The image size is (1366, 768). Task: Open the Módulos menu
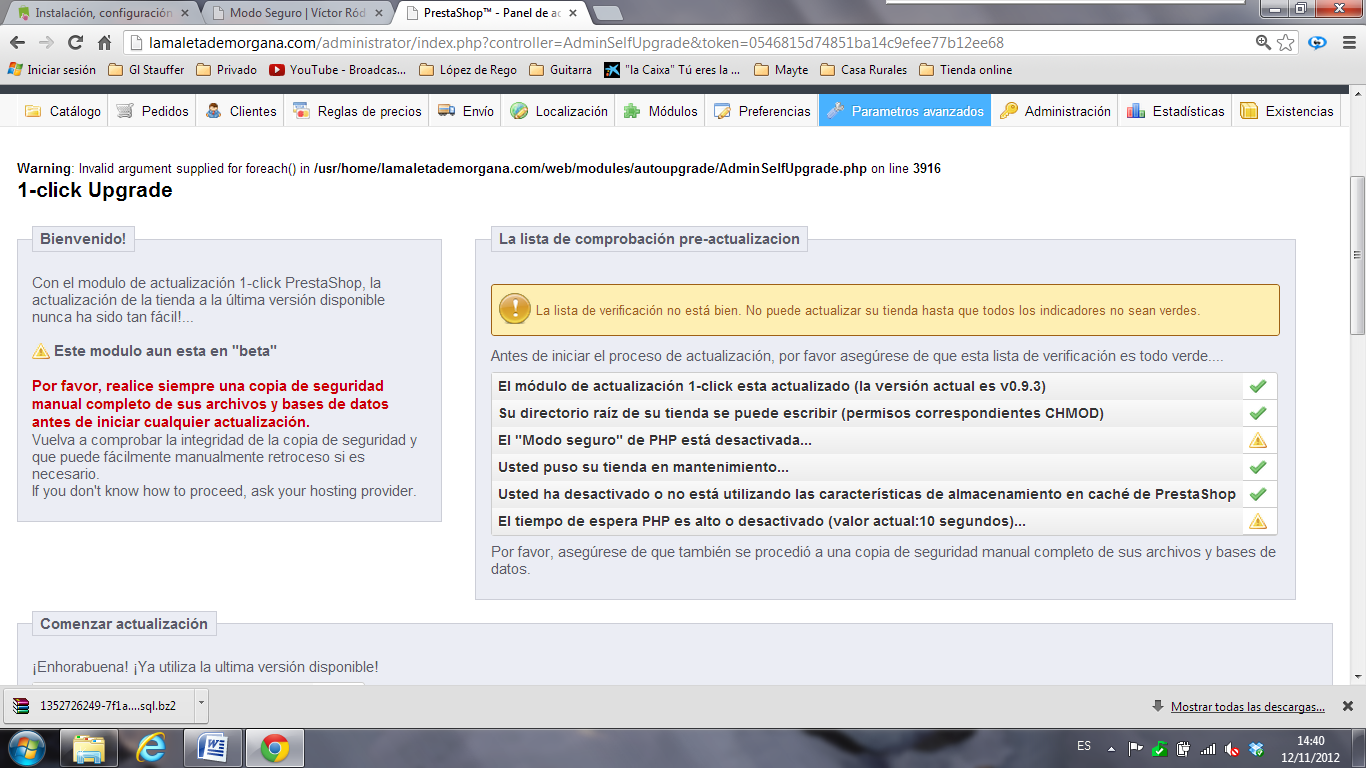(x=660, y=111)
